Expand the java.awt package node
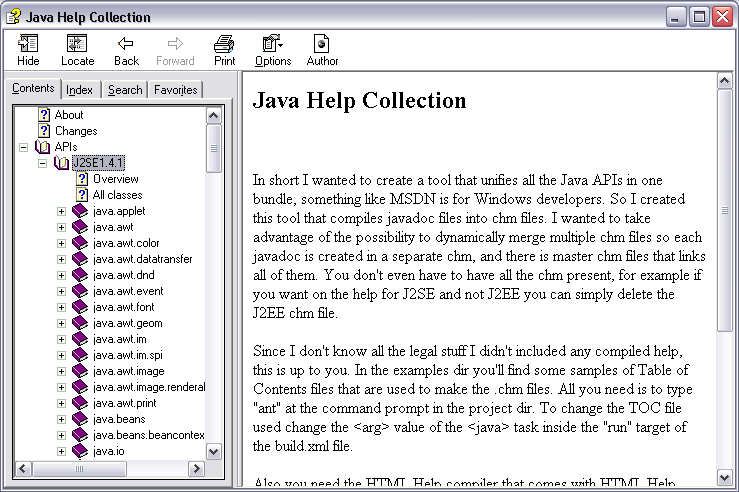The width and height of the screenshot is (739, 492). [61, 227]
